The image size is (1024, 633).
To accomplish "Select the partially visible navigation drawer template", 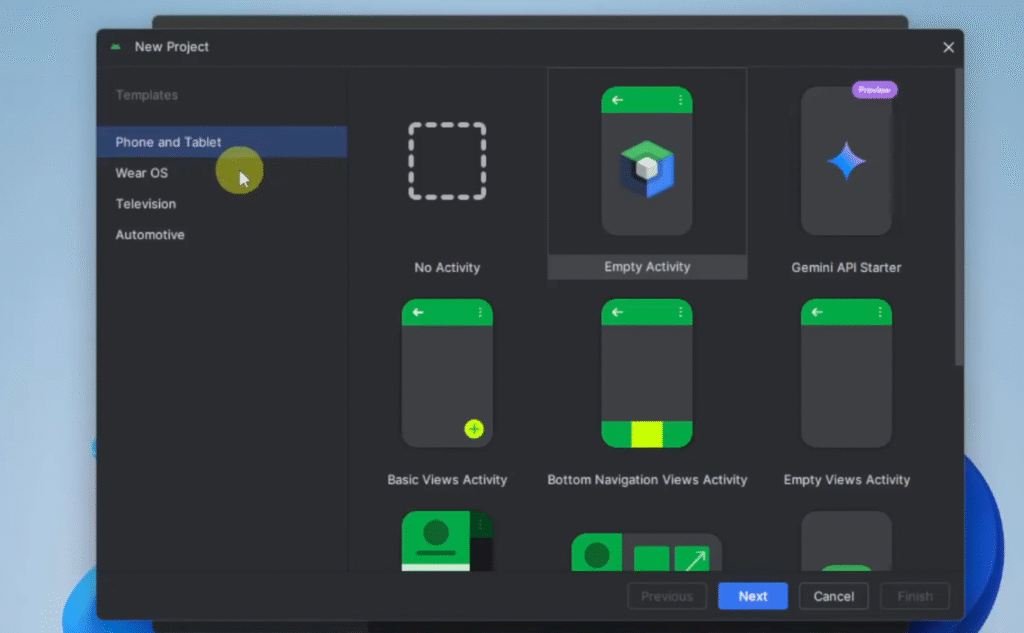I will (447, 541).
